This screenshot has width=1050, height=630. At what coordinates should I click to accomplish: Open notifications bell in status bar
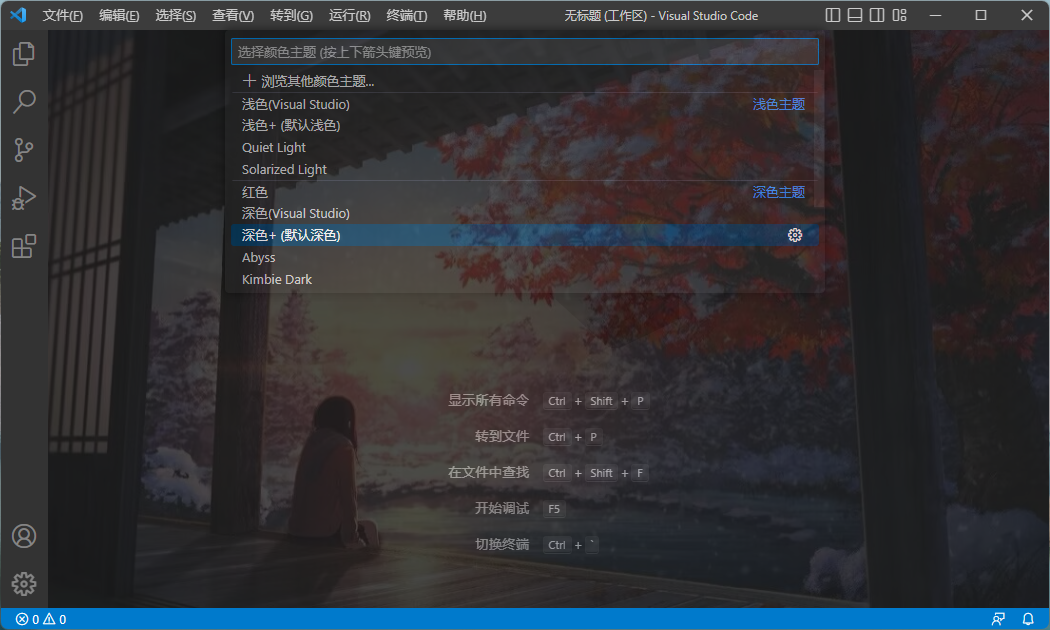pyautogui.click(x=1028, y=619)
